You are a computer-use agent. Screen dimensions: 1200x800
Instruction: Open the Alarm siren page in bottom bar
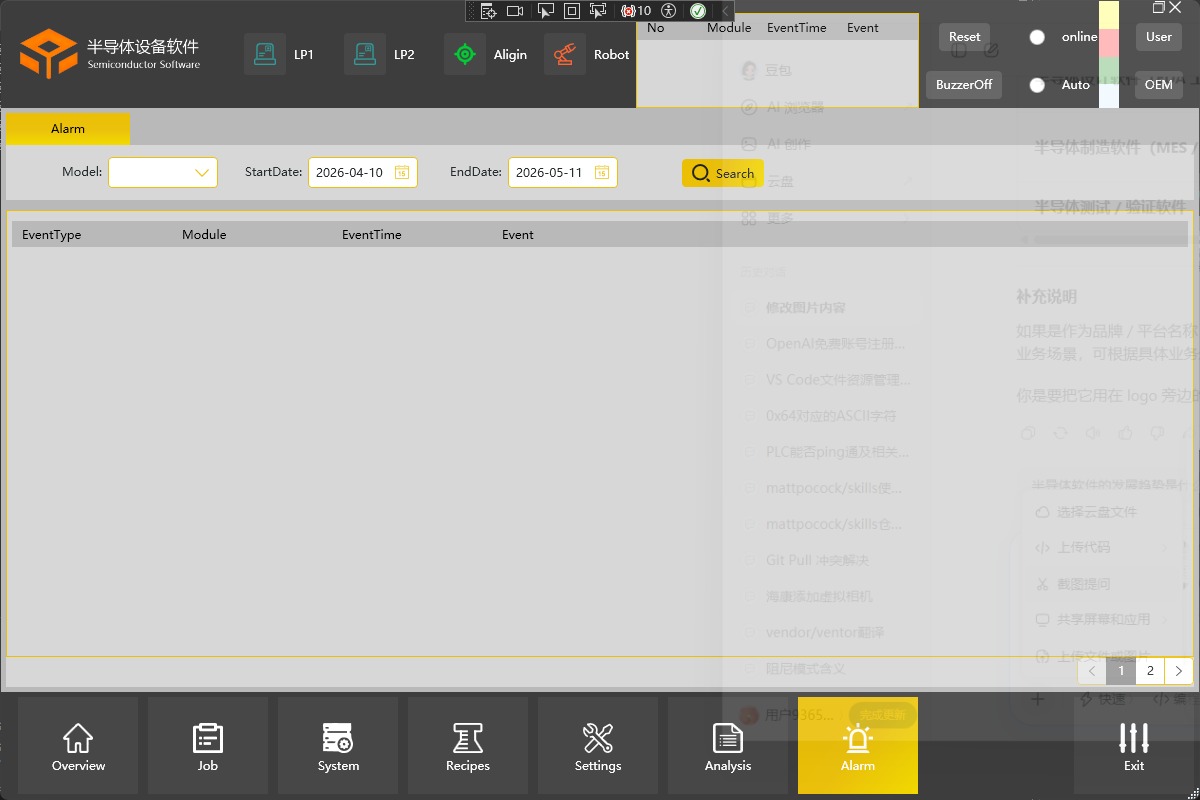[858, 746]
